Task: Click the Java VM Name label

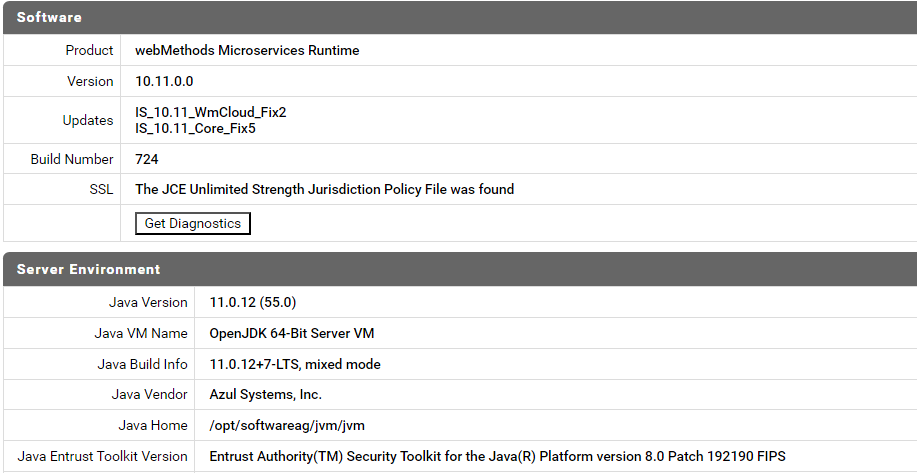Action: click(x=141, y=333)
